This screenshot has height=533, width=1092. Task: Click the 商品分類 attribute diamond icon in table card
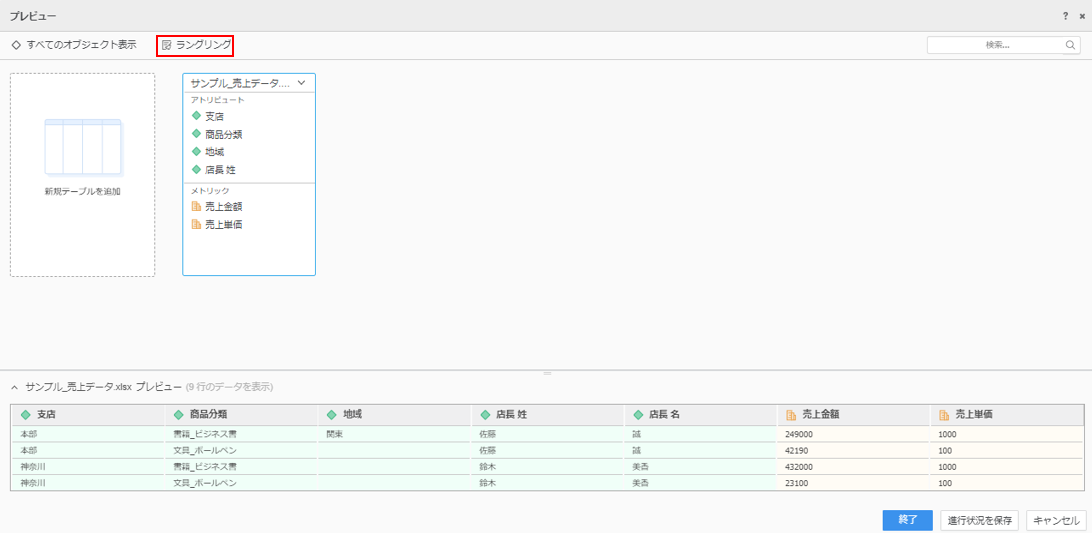click(x=196, y=134)
